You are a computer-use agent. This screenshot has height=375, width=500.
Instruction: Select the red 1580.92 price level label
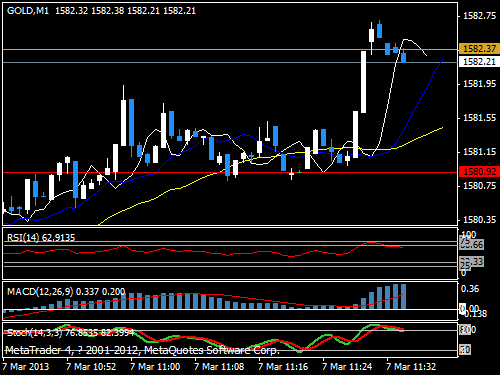point(479,172)
